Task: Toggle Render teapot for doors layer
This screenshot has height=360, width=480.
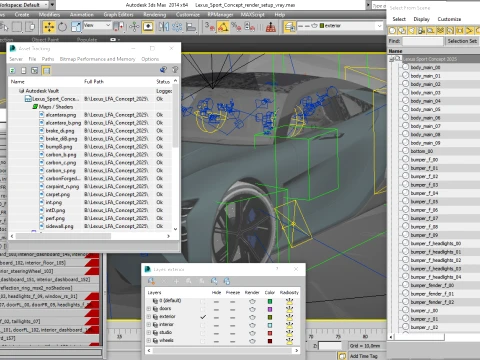Action: pos(252,309)
